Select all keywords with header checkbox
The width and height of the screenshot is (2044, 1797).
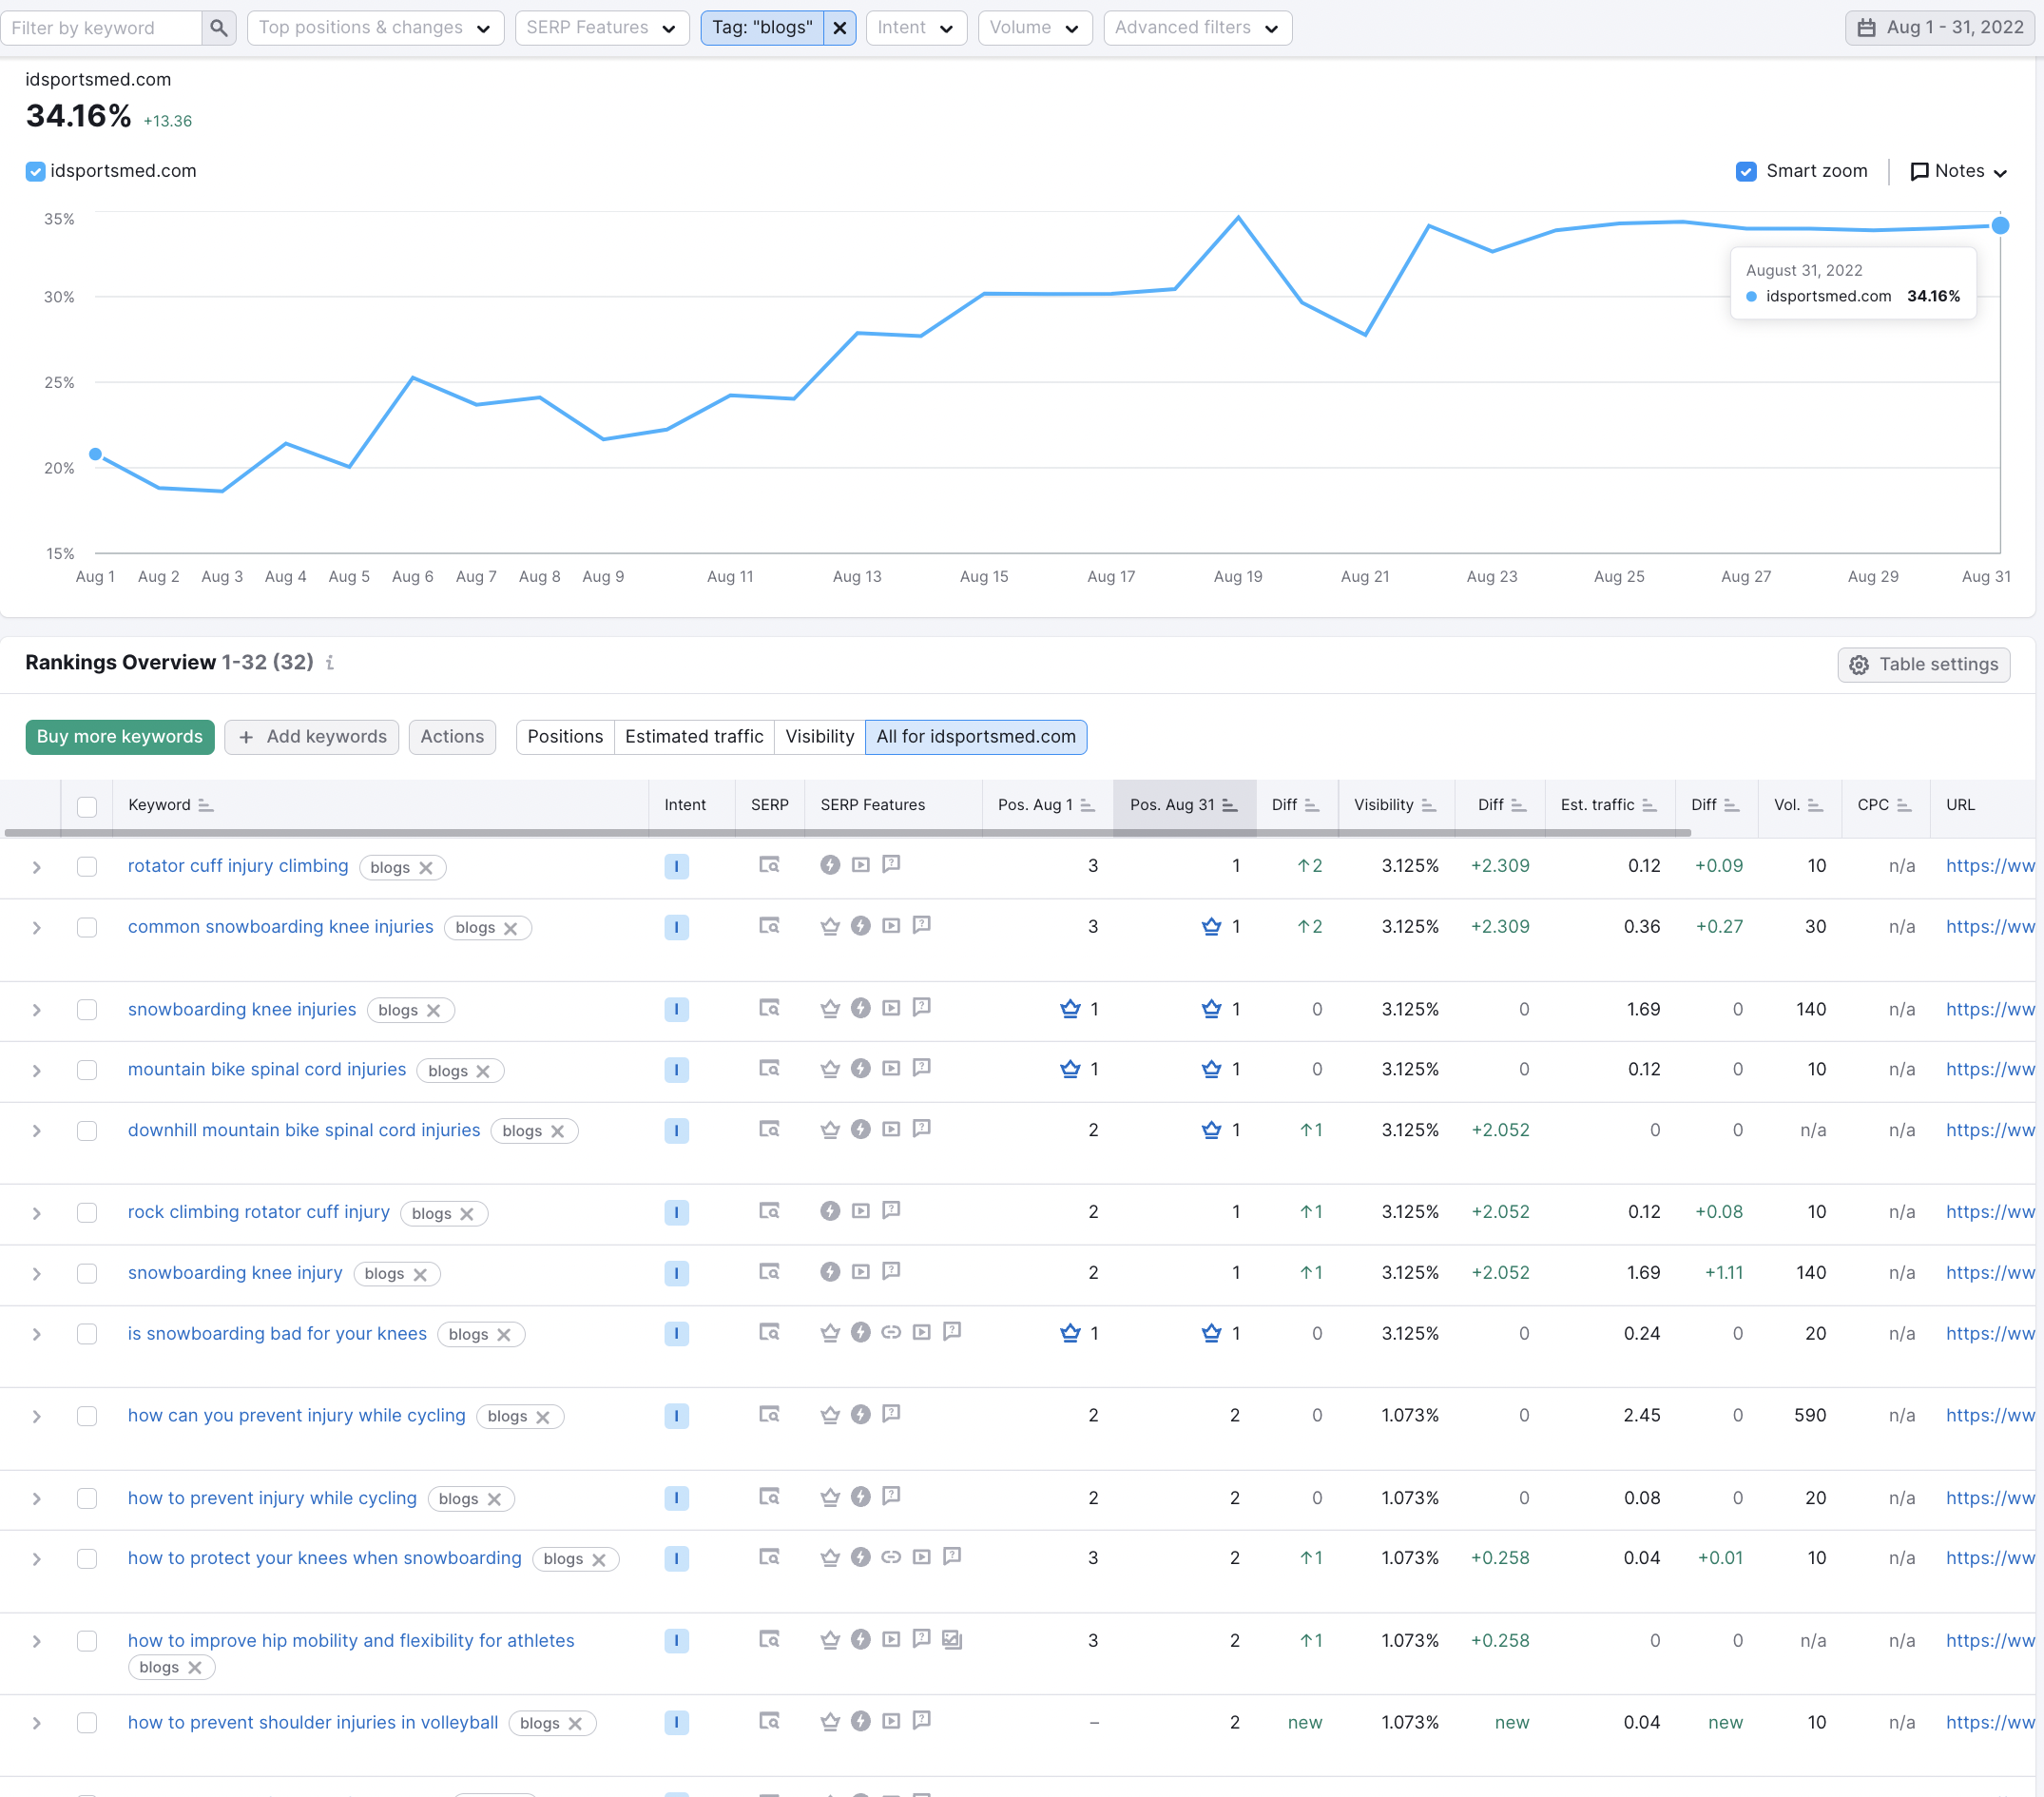(x=87, y=807)
